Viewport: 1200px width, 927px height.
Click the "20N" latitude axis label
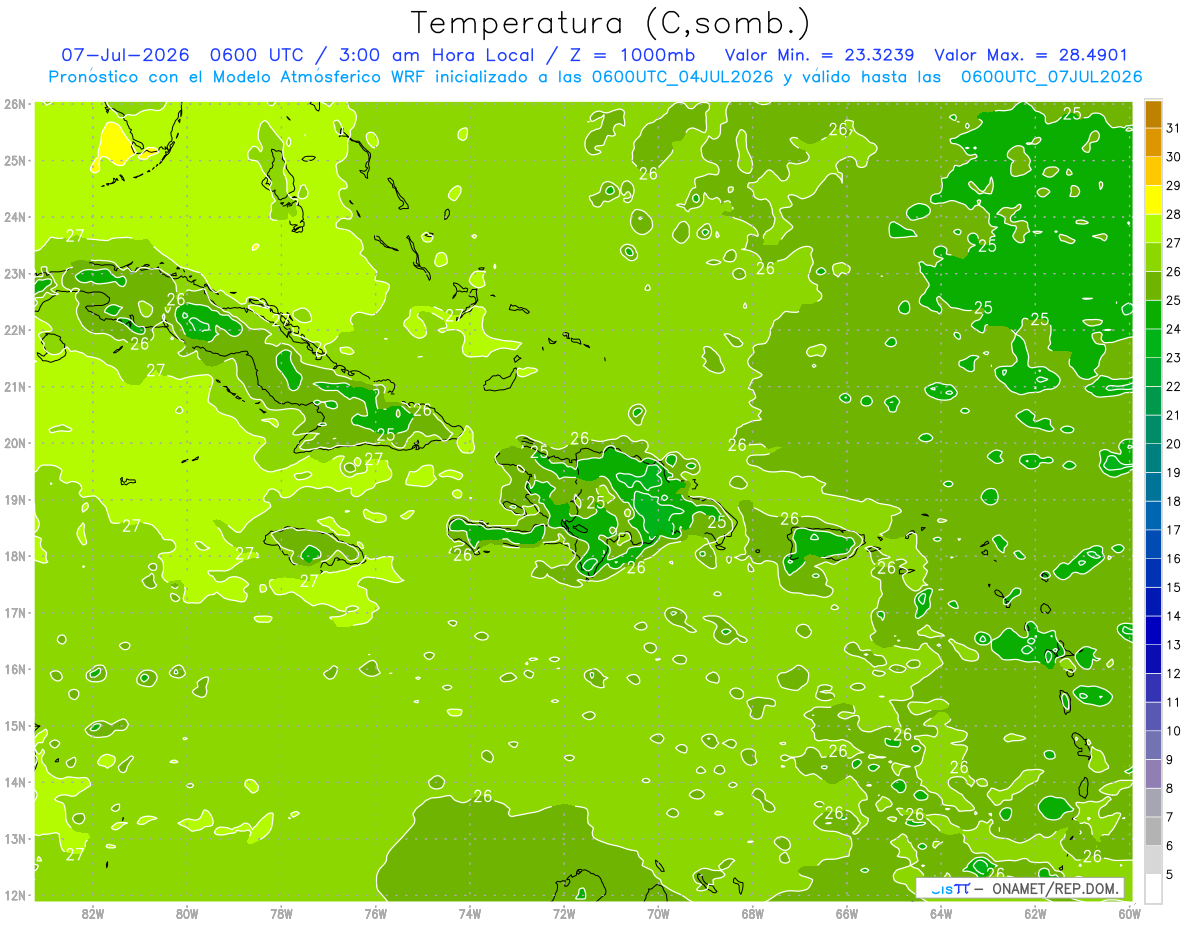point(14,443)
